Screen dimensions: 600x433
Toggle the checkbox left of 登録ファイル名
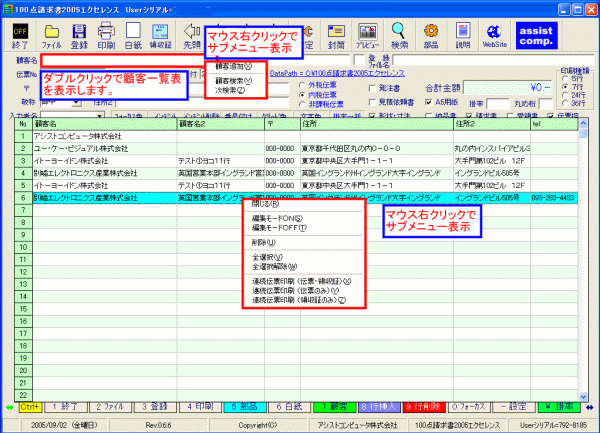[x=359, y=60]
